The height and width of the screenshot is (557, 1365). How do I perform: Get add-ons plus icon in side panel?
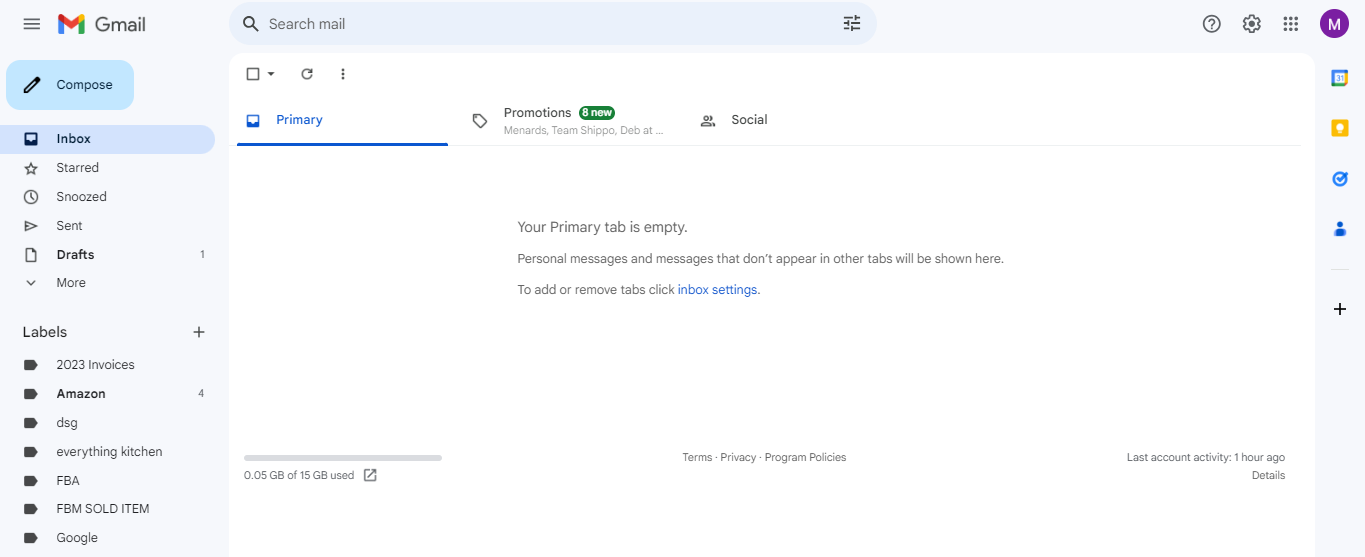tap(1340, 309)
